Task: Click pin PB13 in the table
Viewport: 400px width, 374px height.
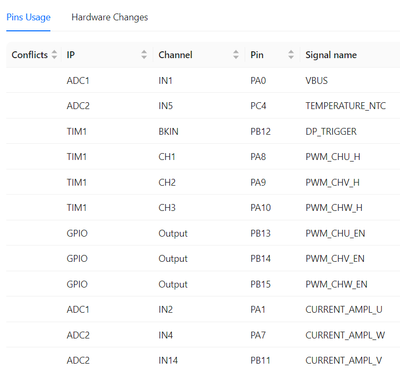Action: coord(260,233)
